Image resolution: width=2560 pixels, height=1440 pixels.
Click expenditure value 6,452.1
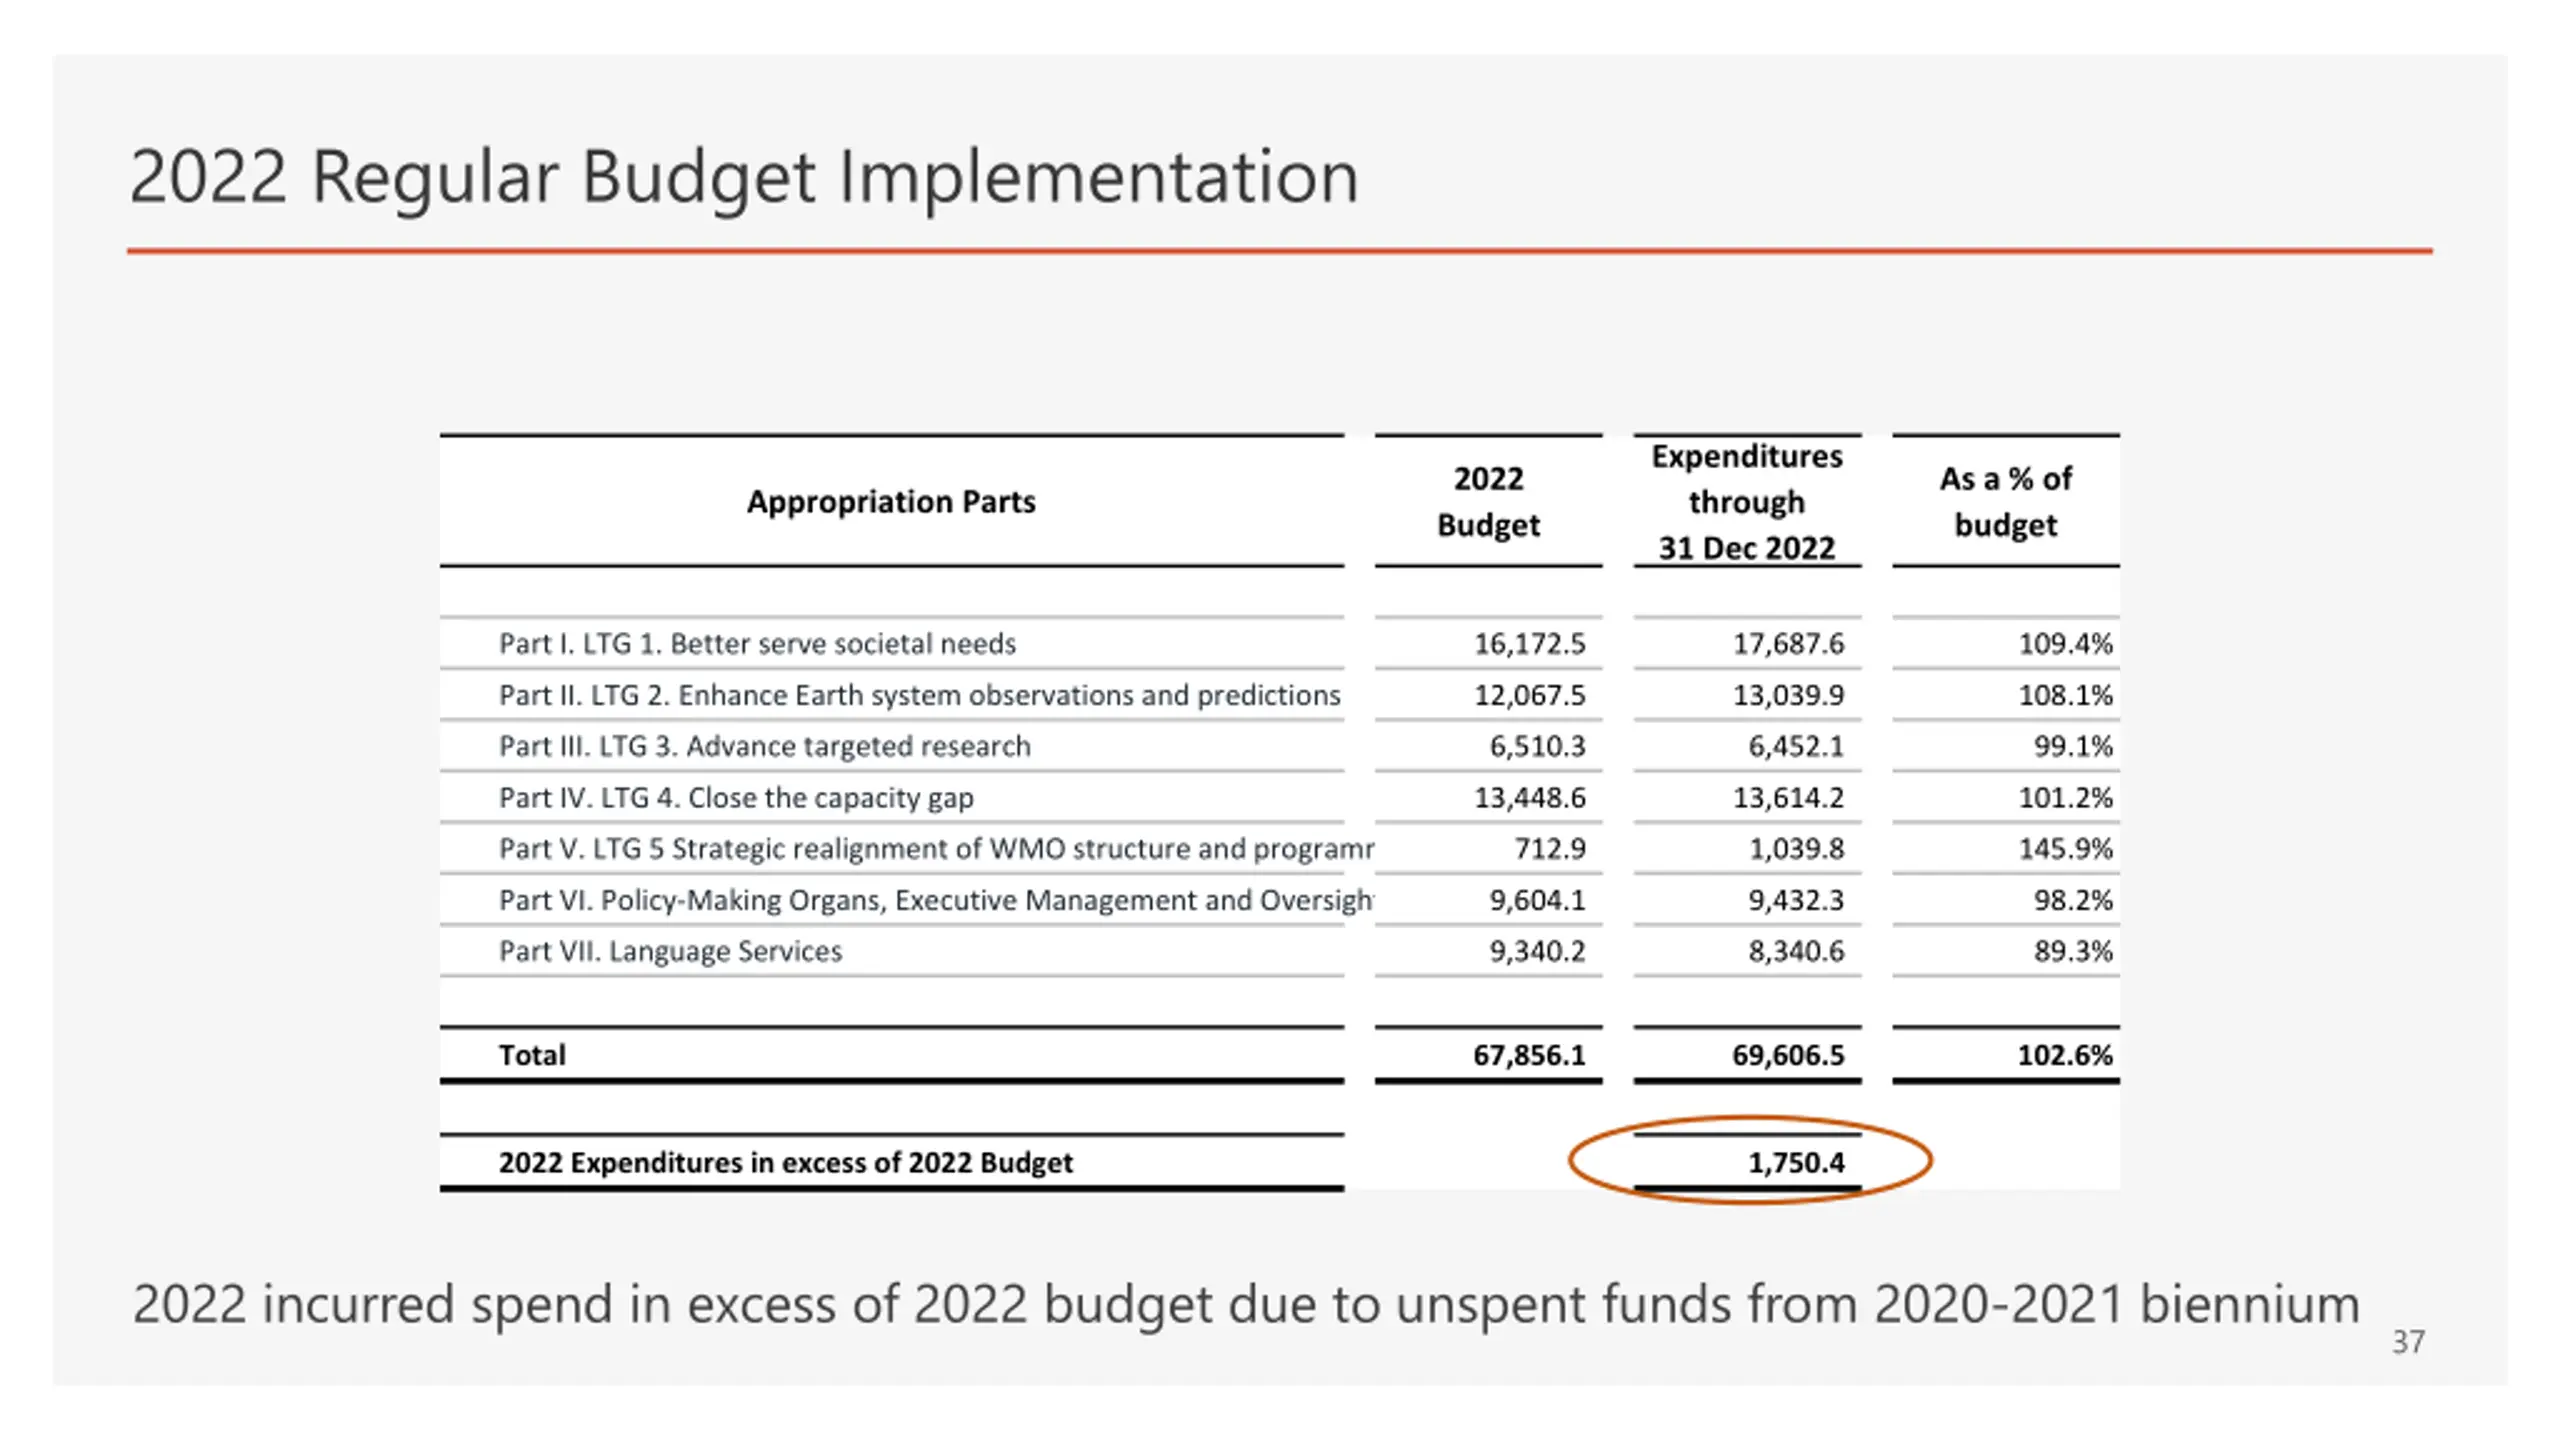click(x=1796, y=746)
